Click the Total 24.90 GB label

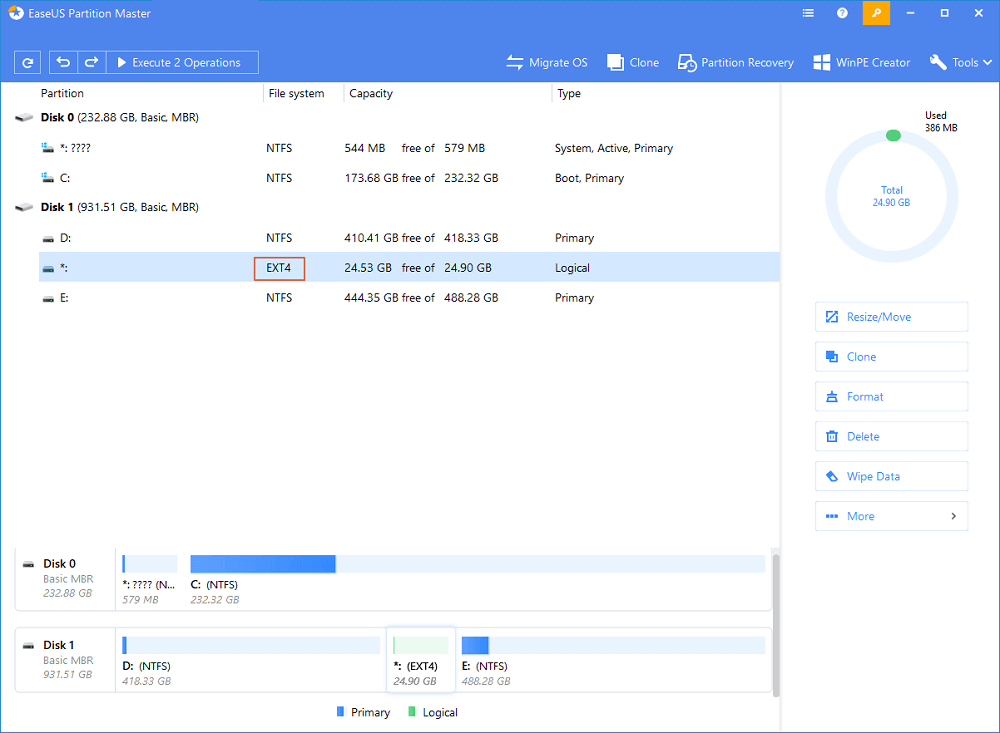coord(891,196)
